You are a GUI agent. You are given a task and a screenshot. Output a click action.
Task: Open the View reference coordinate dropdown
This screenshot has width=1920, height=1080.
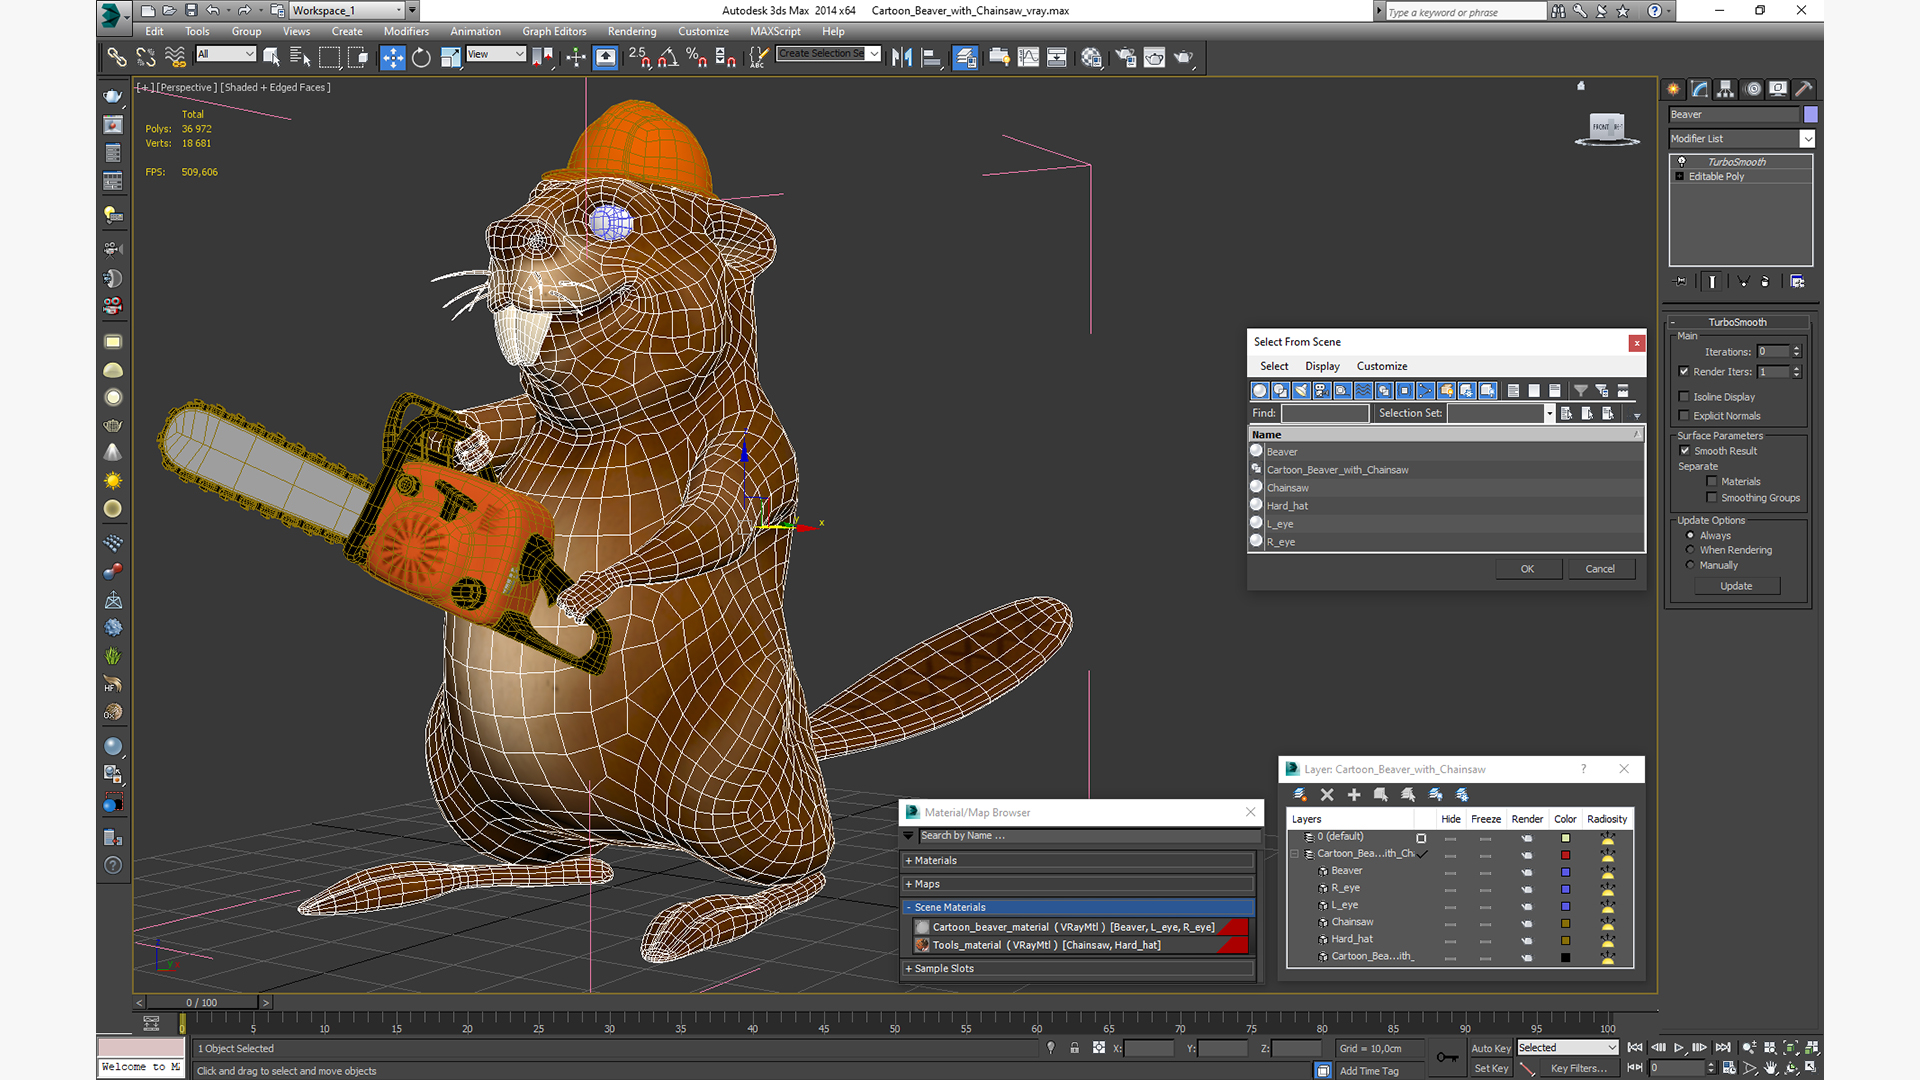(x=495, y=54)
